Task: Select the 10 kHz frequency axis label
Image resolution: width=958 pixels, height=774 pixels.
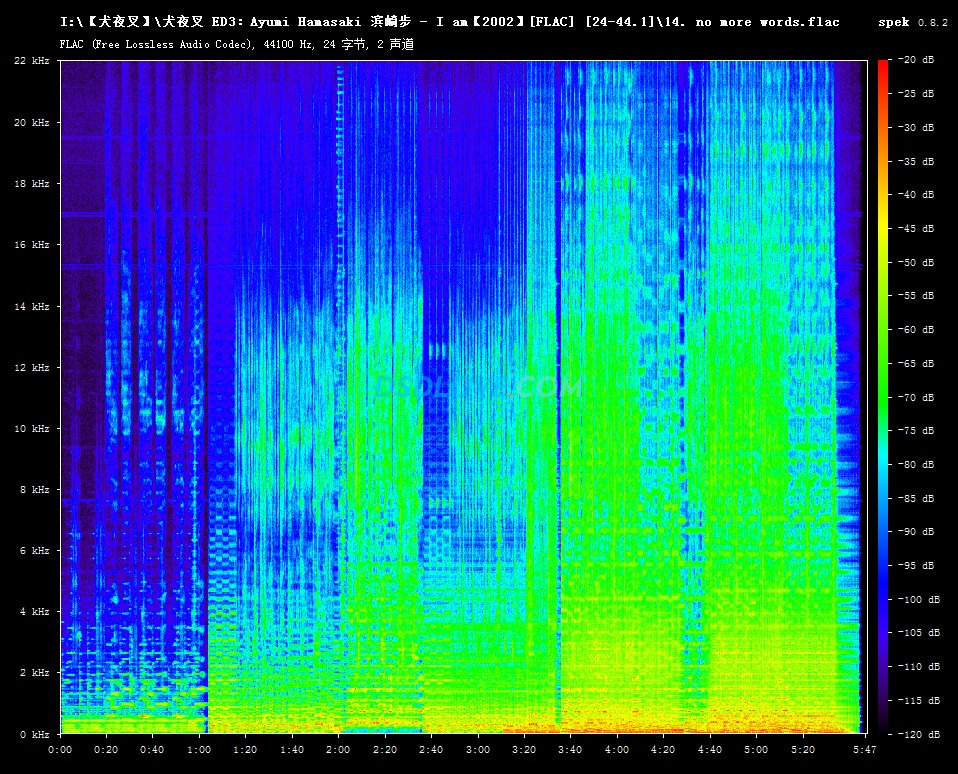Action: point(32,429)
